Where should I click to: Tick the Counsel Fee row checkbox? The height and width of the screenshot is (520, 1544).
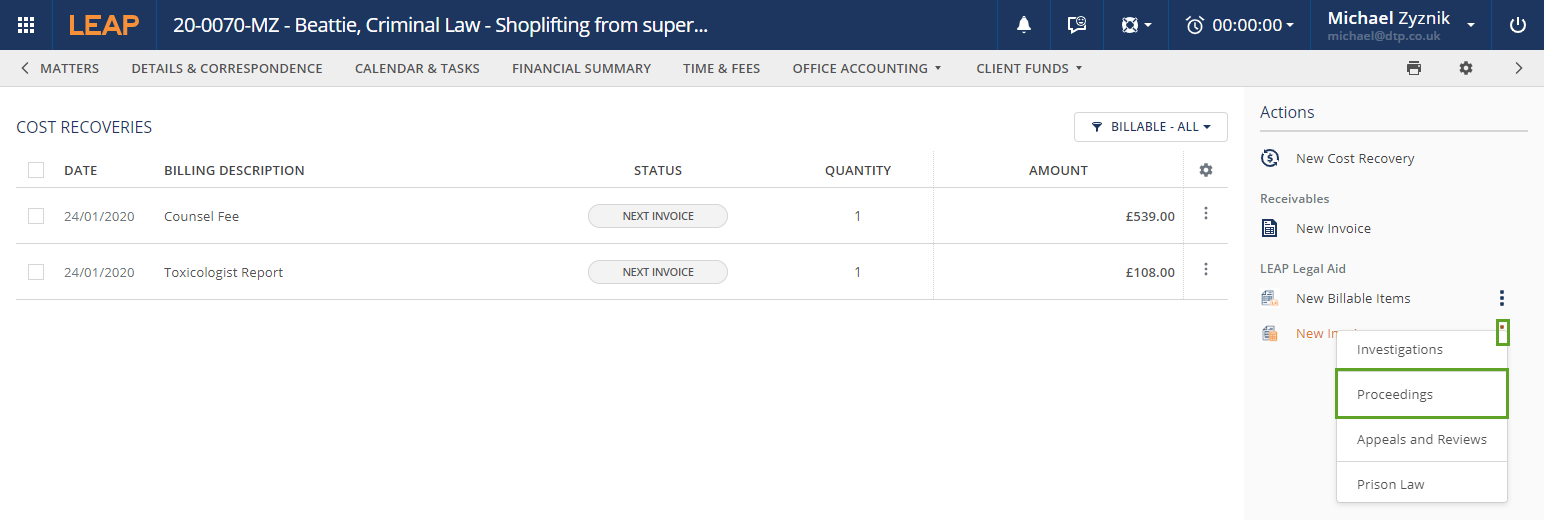pyautogui.click(x=36, y=216)
